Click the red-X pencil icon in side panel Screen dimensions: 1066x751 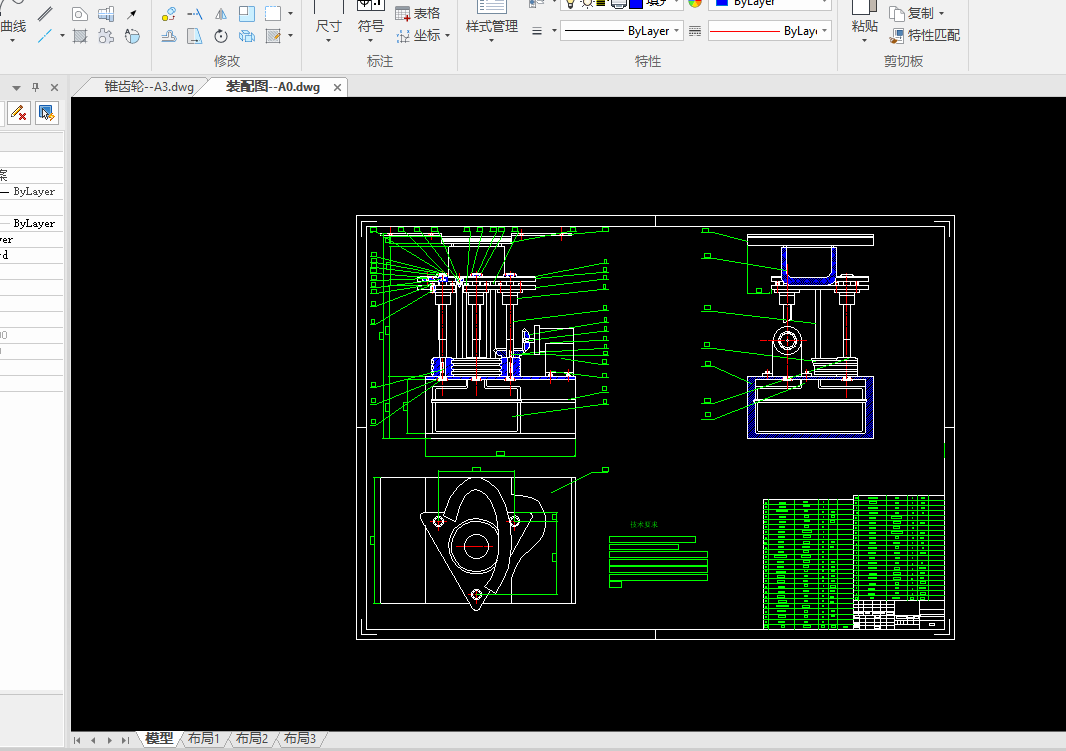click(x=17, y=112)
